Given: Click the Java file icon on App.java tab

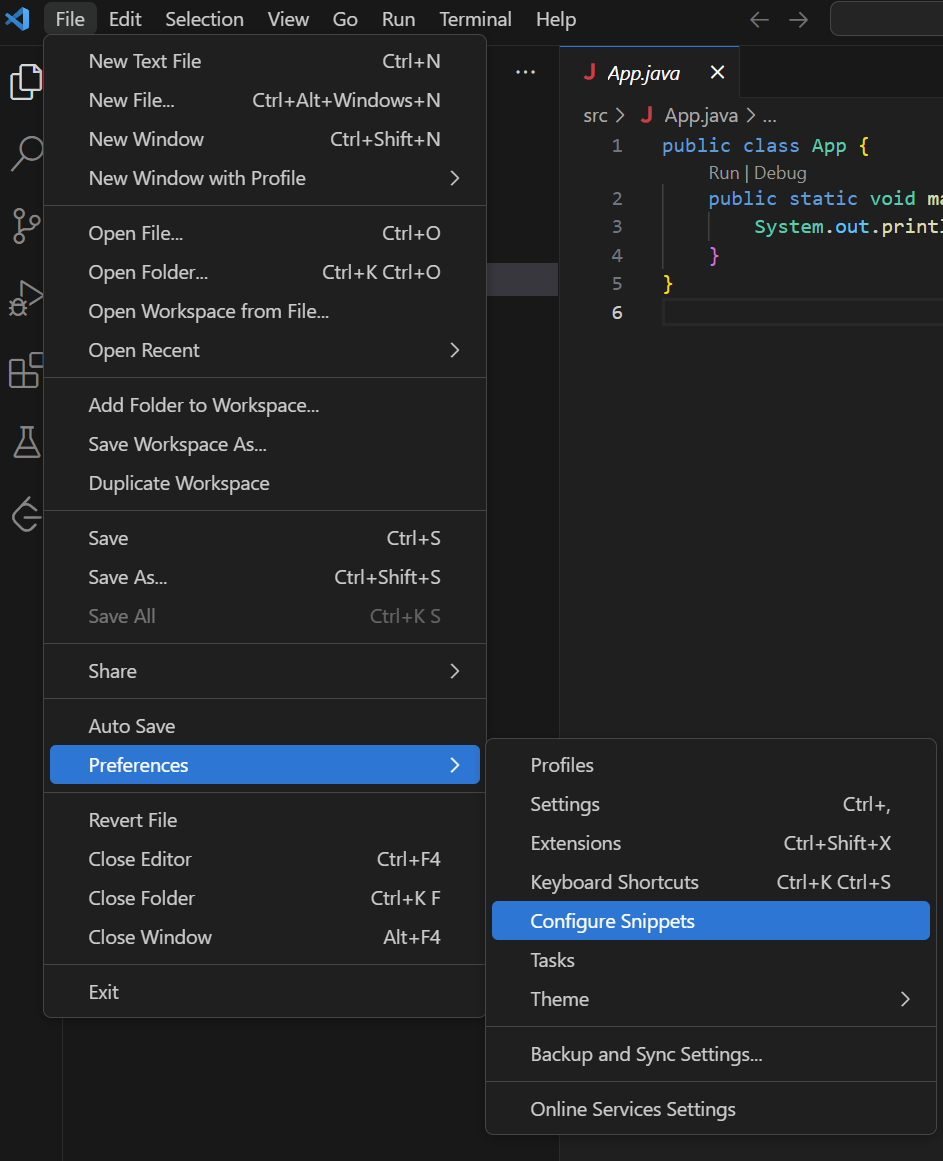Looking at the screenshot, I should tap(590, 72).
